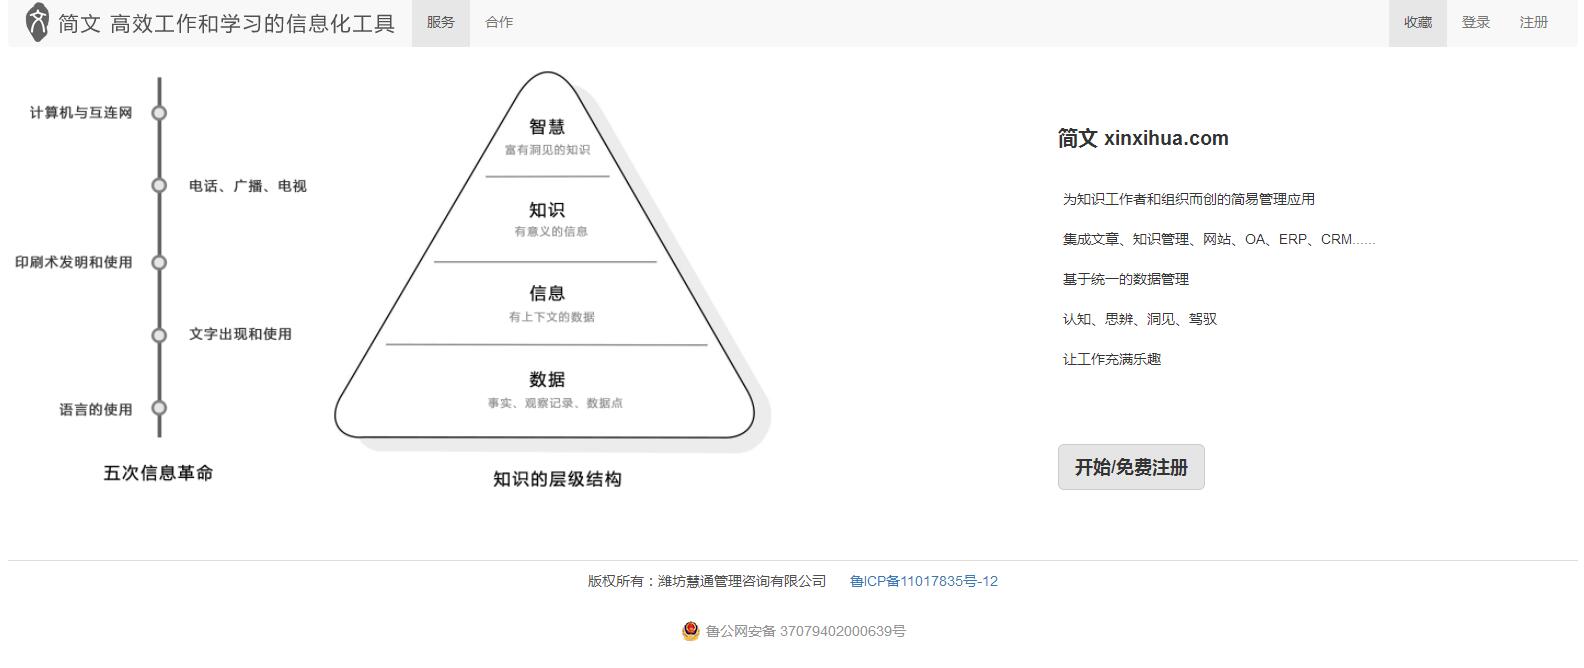1584x668 pixels.
Task: Click the 数据 base layer of pyramid
Action: tap(547, 389)
